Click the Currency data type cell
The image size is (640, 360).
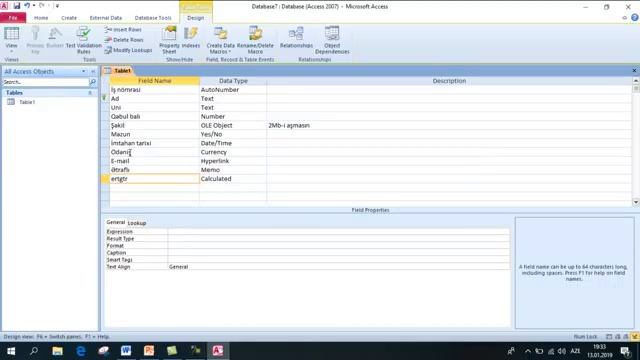point(233,152)
